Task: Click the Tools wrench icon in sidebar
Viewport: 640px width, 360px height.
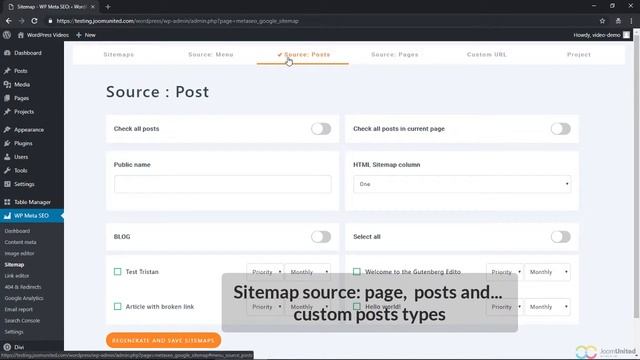Action: 7,171
